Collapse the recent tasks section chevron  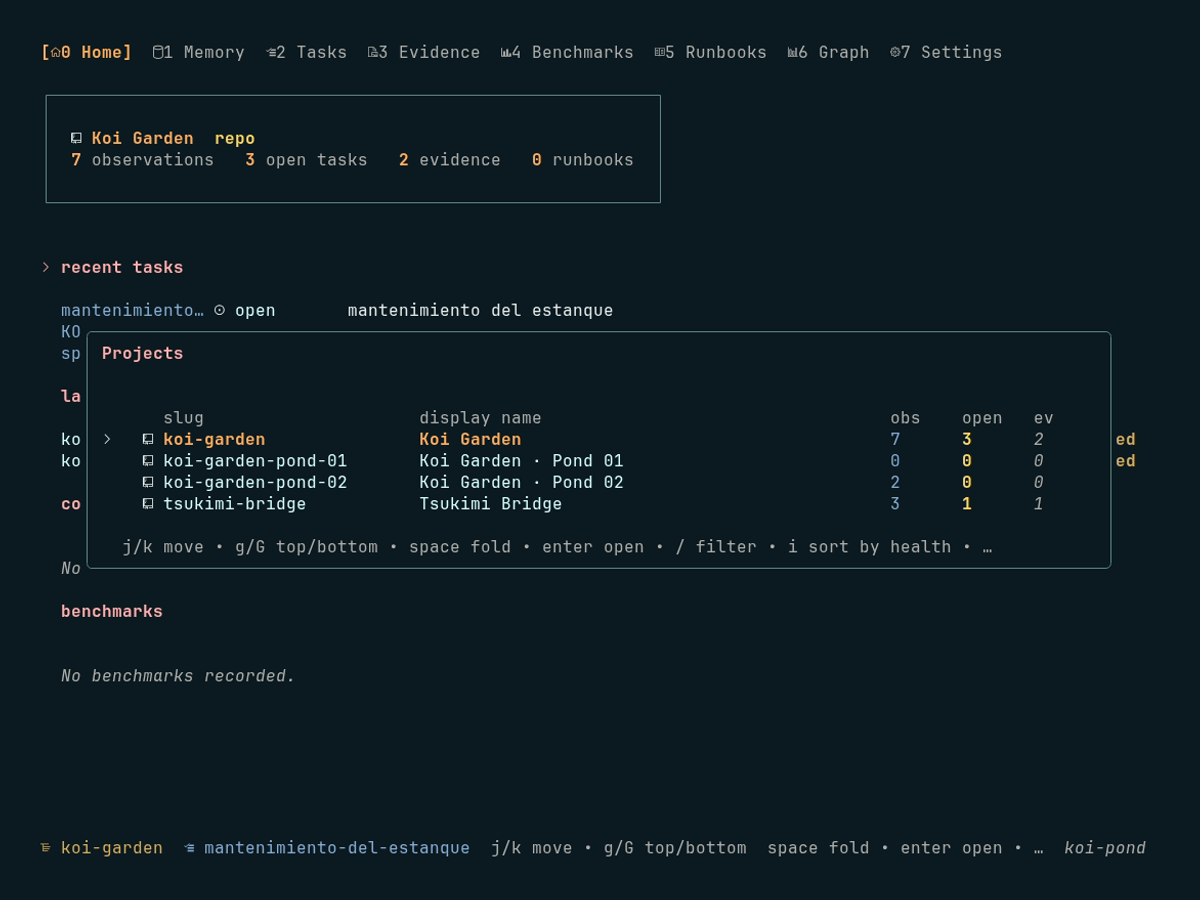[46, 267]
